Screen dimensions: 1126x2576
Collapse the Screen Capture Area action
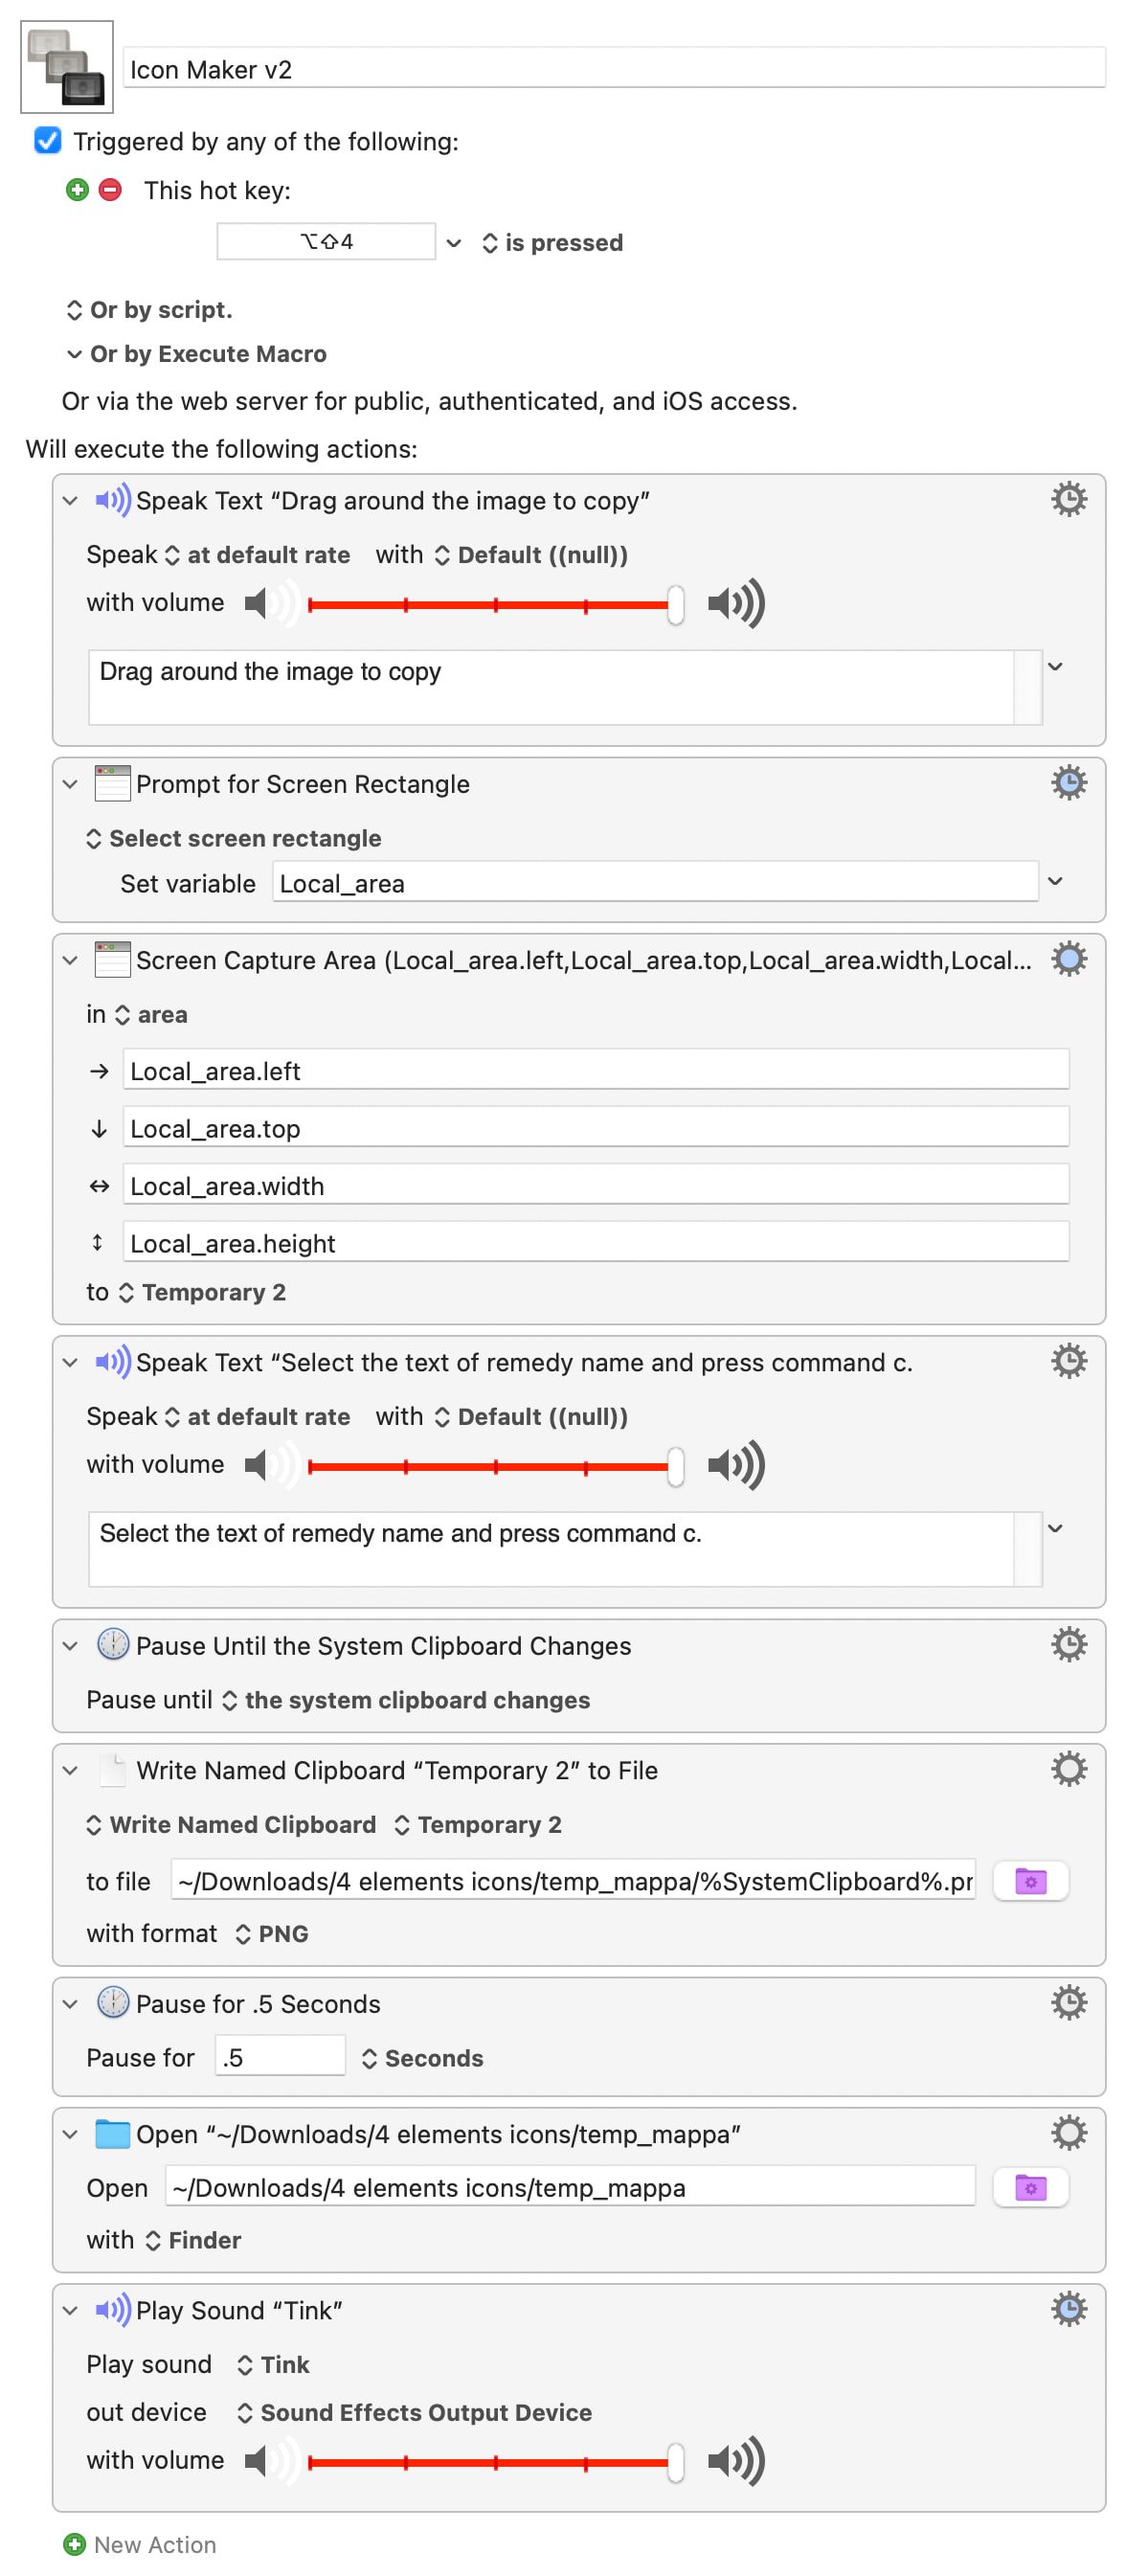pos(70,960)
